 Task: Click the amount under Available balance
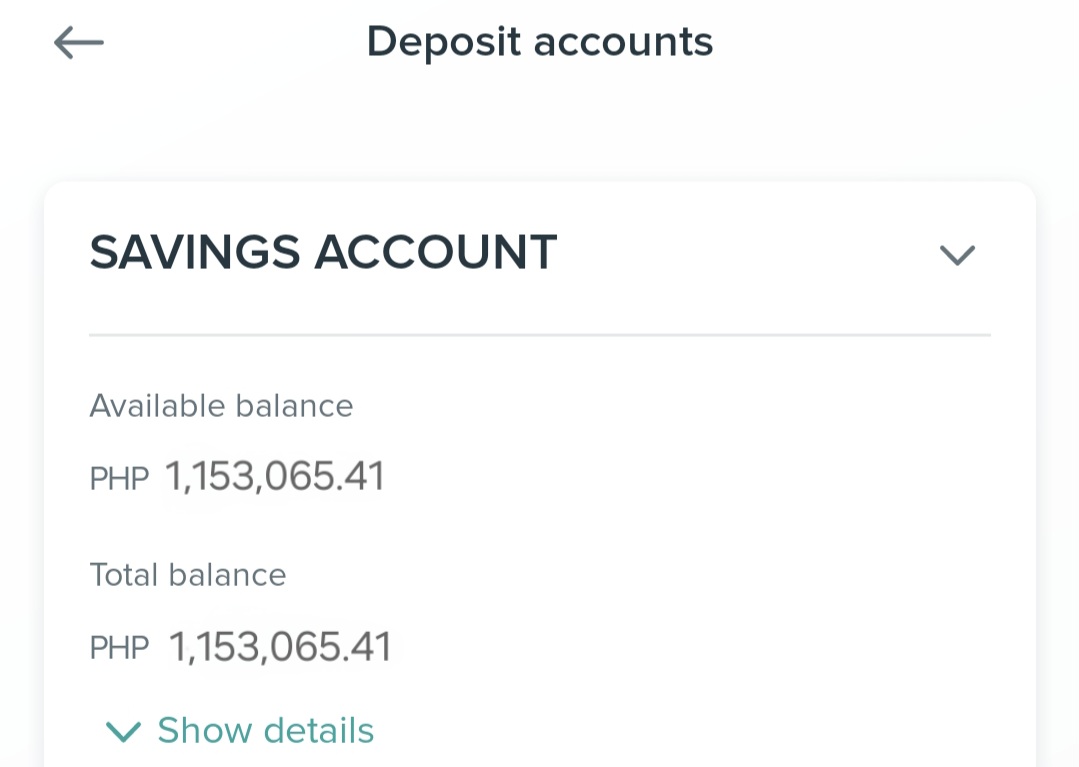(275, 477)
